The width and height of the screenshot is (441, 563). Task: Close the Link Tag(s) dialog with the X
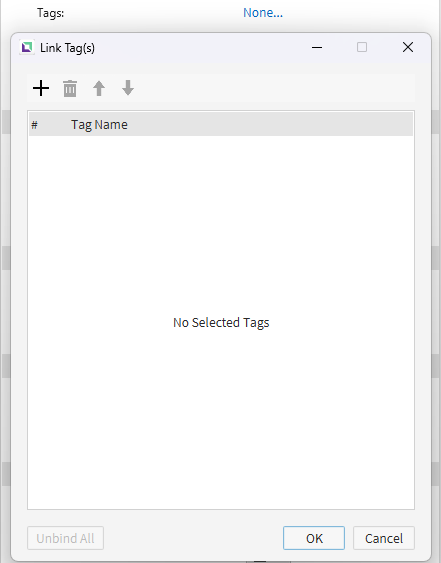408,47
